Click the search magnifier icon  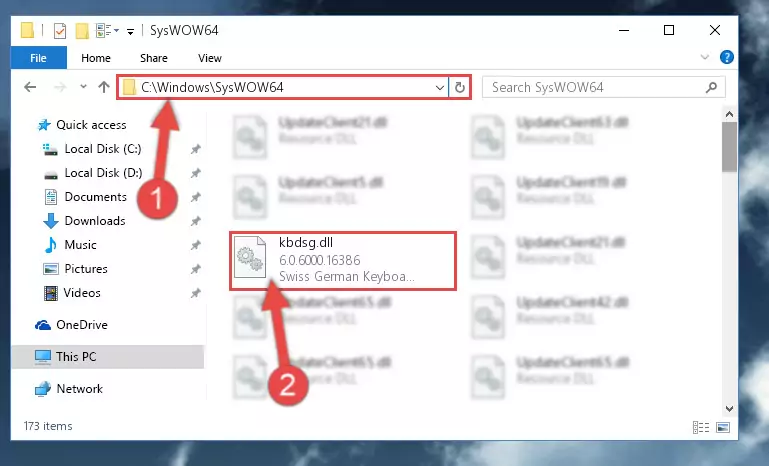711,87
